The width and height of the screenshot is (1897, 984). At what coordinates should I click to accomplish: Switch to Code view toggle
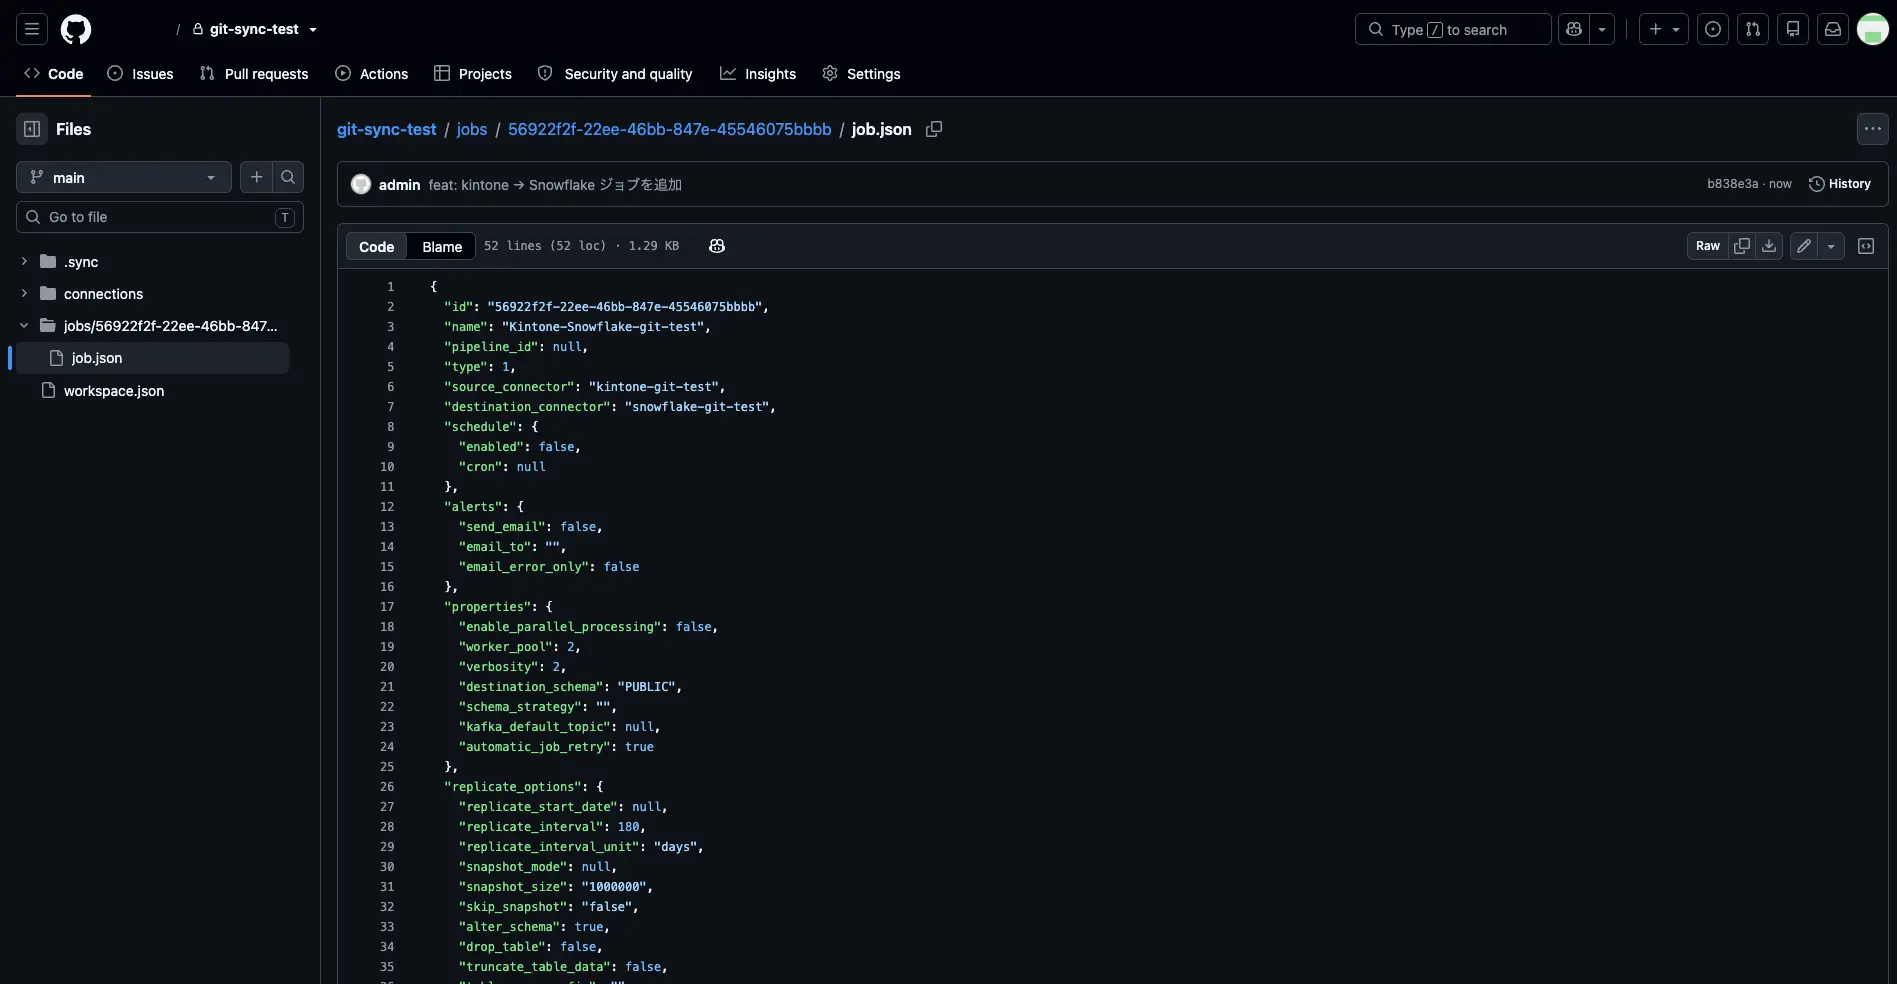377,246
